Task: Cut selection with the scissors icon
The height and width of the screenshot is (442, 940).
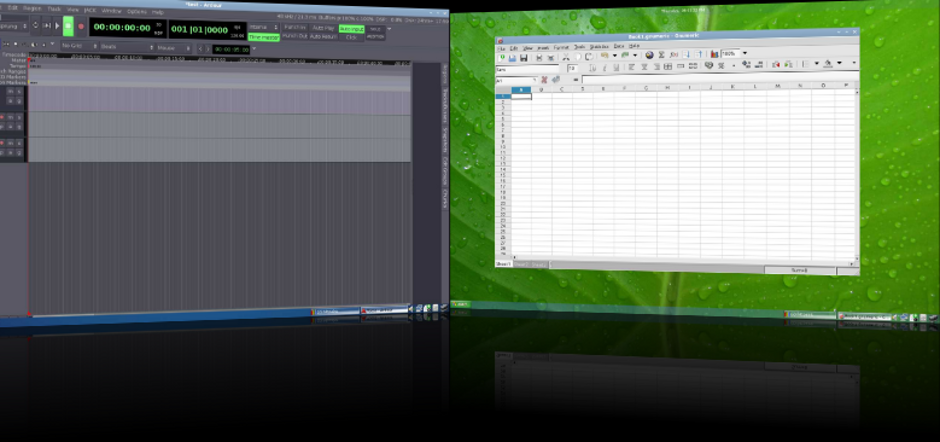Action: tap(566, 57)
